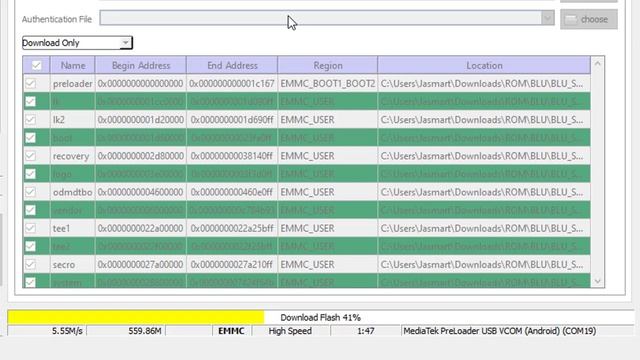Click end address 0x0000000027a210ff
Viewport: 640px width, 360px height.
(x=232, y=264)
